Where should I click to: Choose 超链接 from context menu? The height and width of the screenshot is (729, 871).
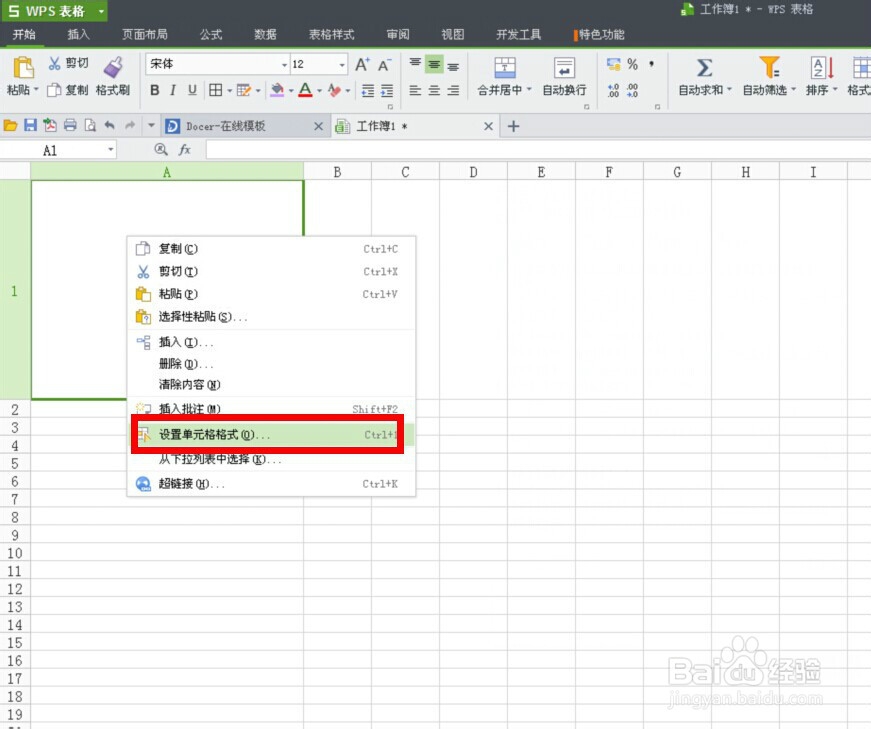pyautogui.click(x=272, y=484)
